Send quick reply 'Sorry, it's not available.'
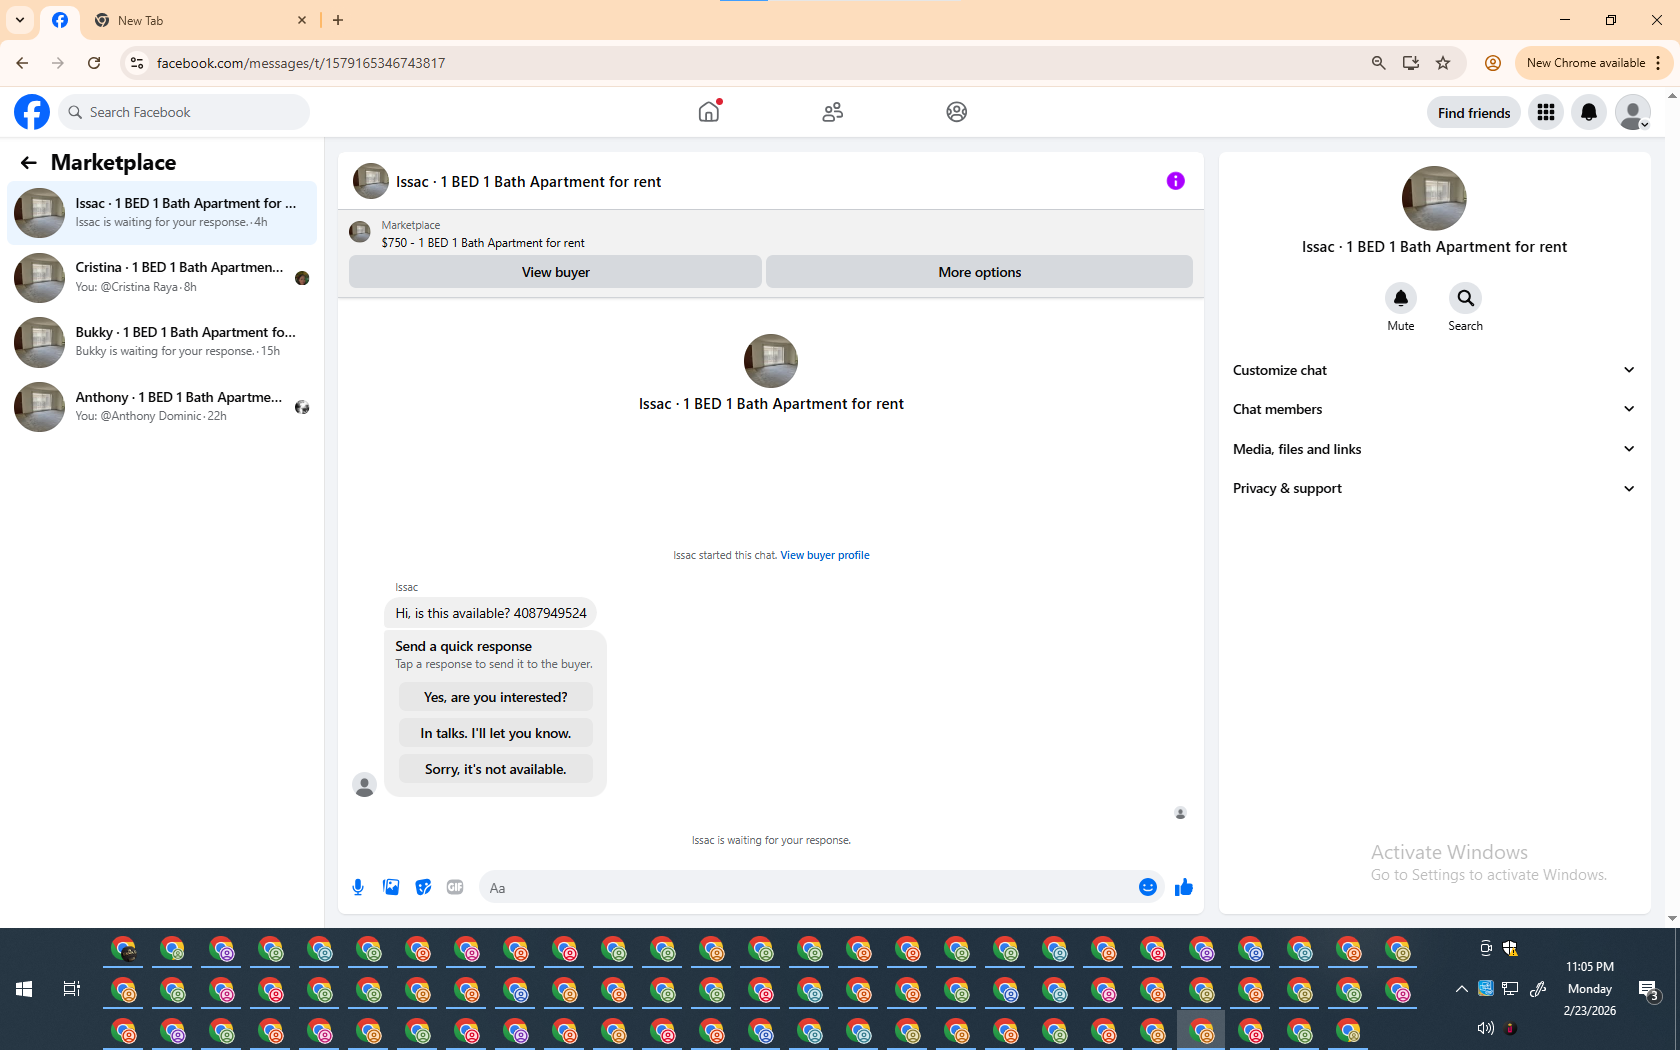The height and width of the screenshot is (1050, 1680). 495,769
